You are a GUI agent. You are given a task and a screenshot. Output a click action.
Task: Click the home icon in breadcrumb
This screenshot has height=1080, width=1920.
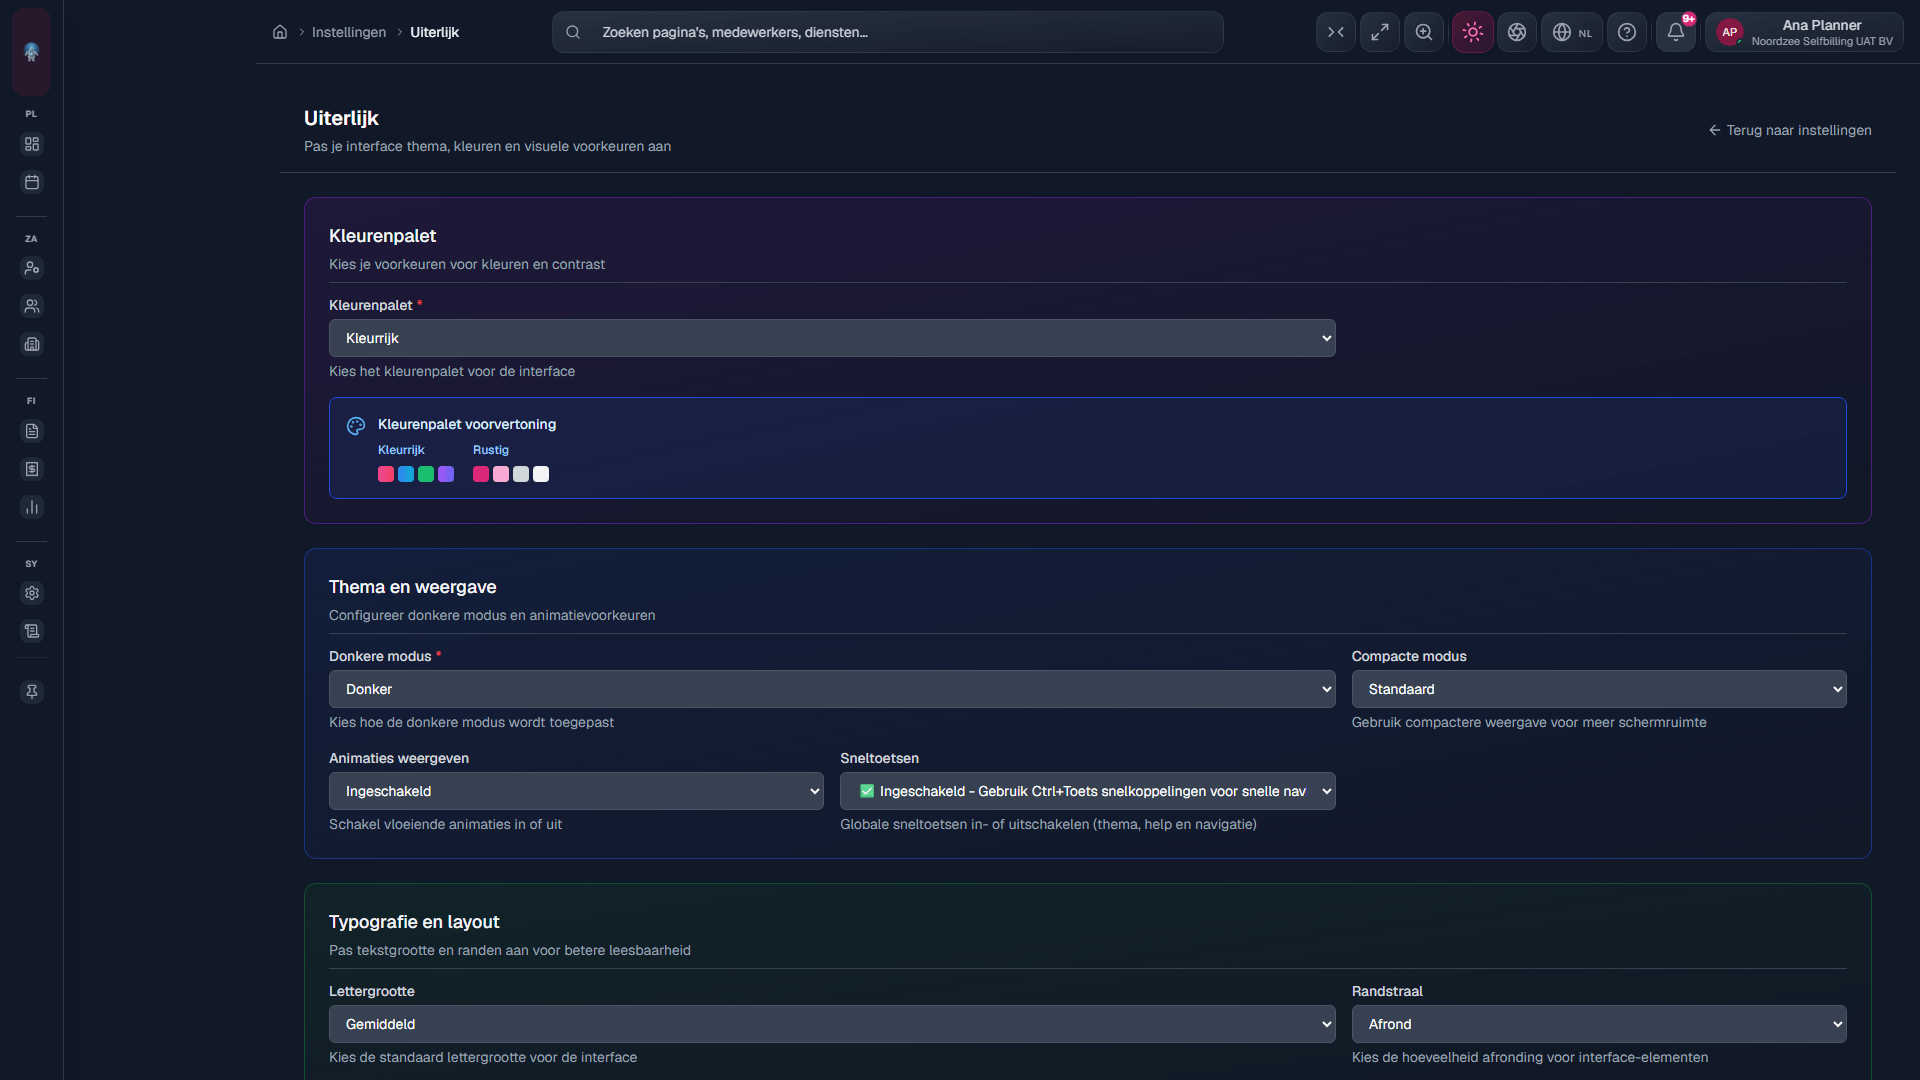click(x=280, y=32)
